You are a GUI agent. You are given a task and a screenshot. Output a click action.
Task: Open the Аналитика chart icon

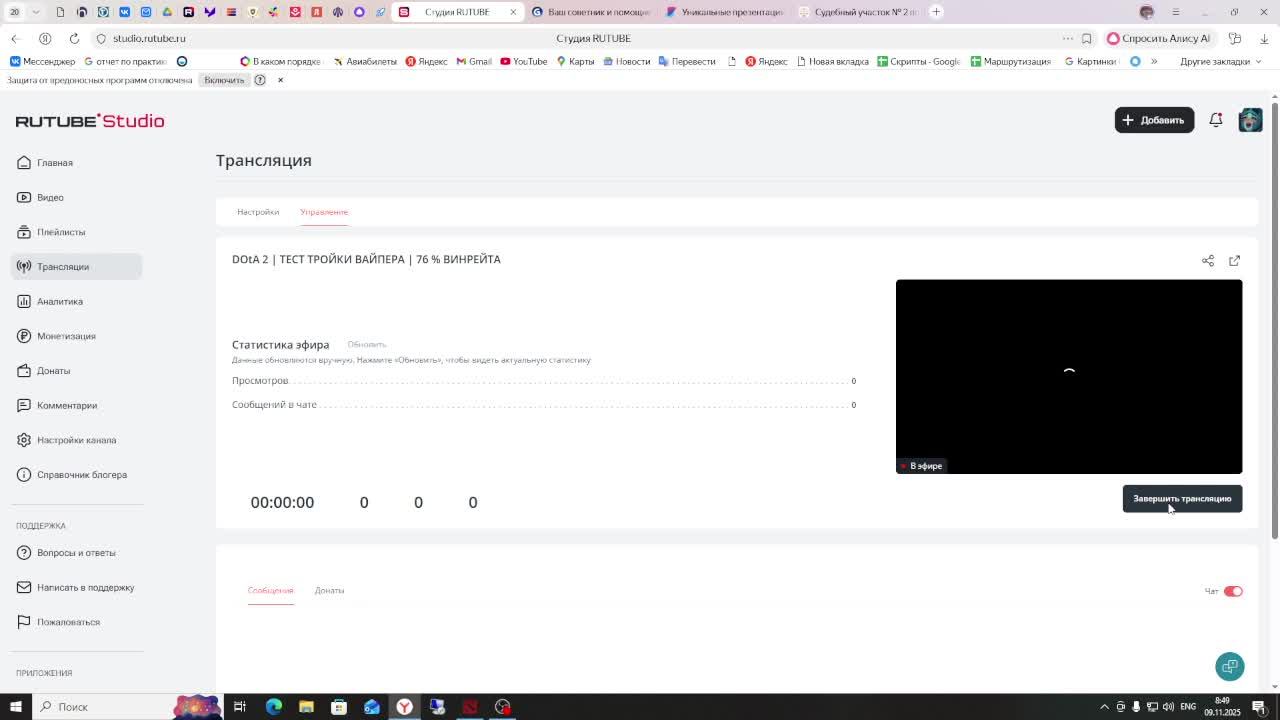[x=24, y=301]
